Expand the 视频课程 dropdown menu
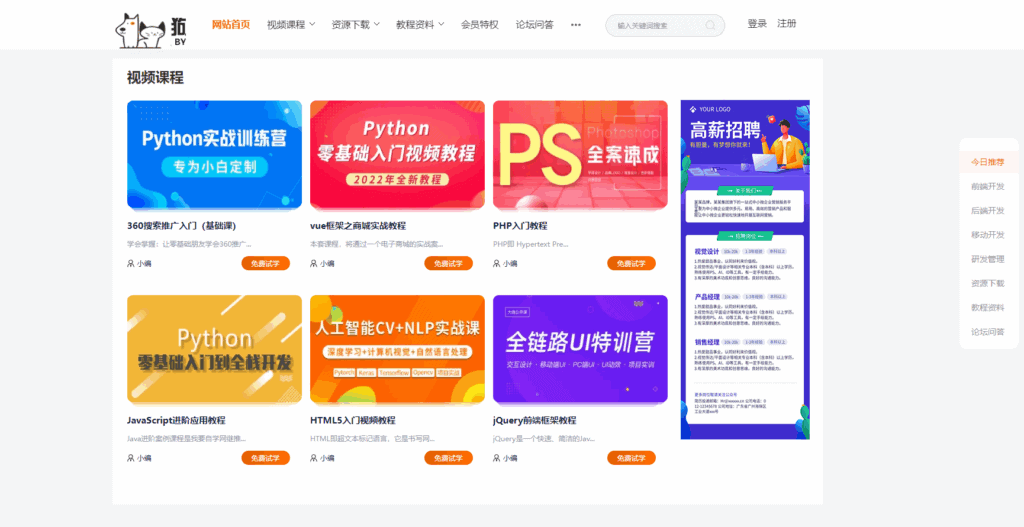Viewport: 1024px width, 527px height. pos(291,25)
